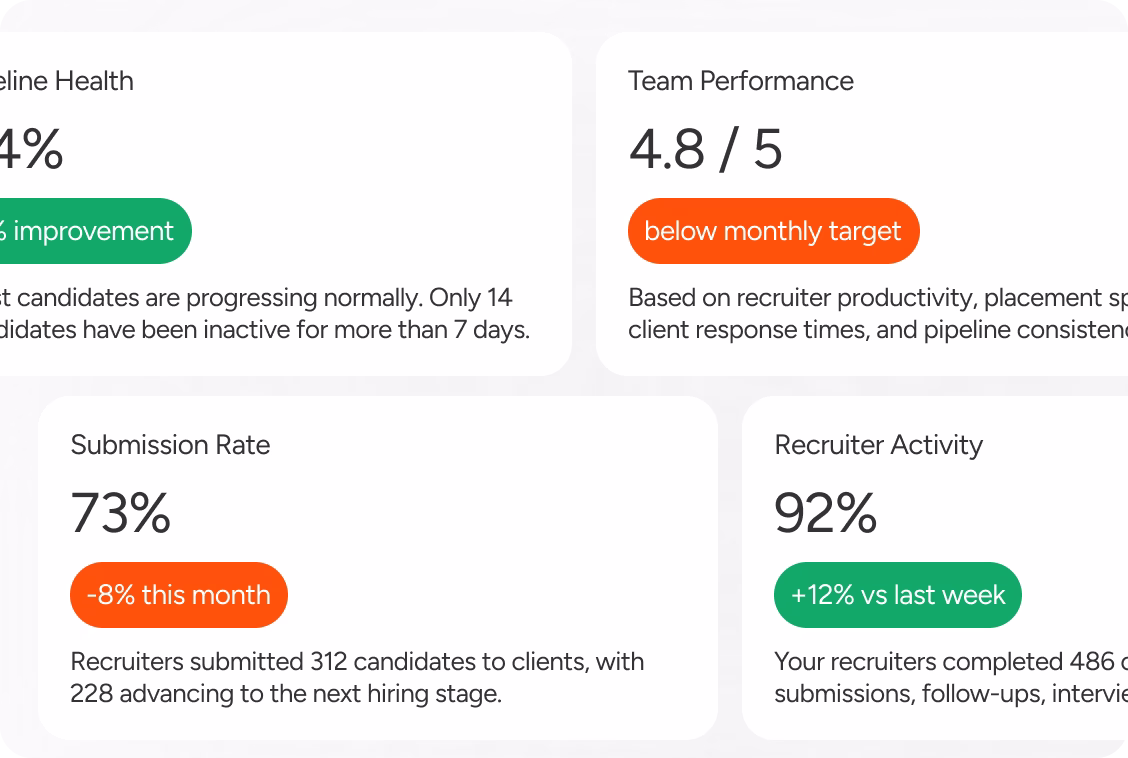
Task: Select the recruiter productivity description text
Action: pos(878,314)
